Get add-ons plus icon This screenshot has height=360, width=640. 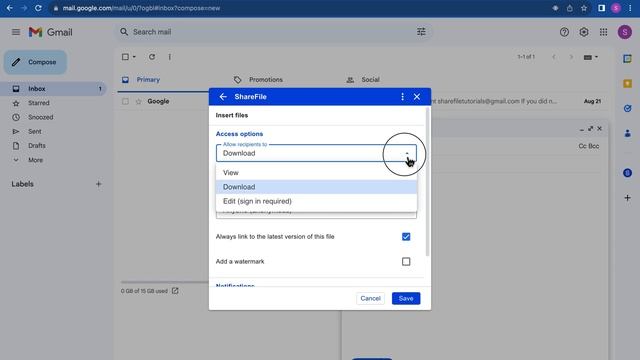point(627,198)
